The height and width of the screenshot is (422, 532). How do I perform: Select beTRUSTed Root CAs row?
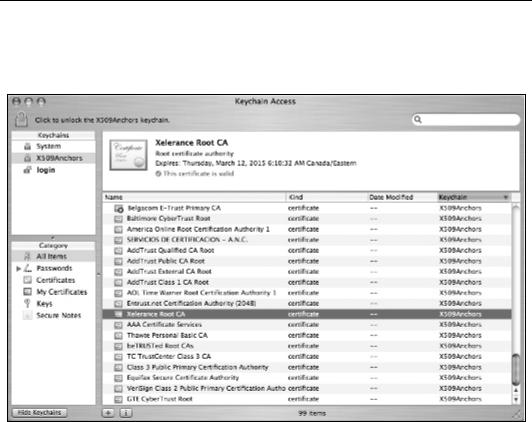[307, 346]
